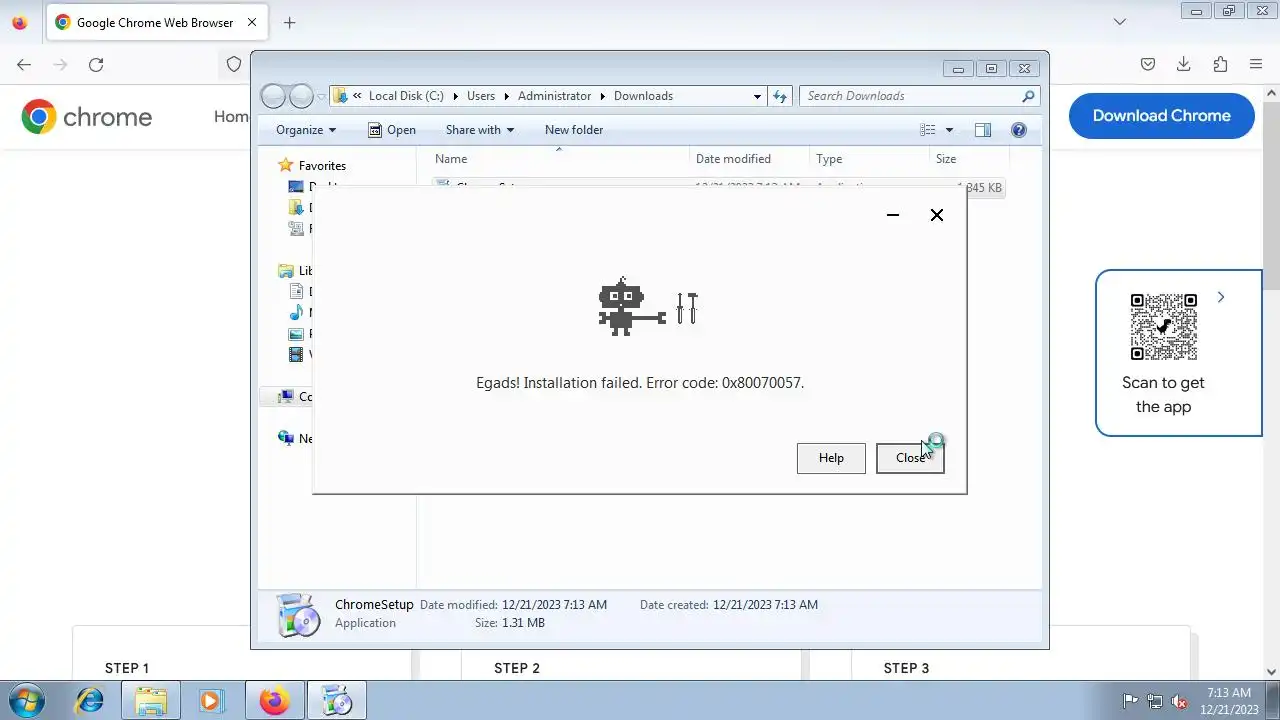Select Users in address breadcrumb
The width and height of the screenshot is (1280, 720).
(x=481, y=96)
